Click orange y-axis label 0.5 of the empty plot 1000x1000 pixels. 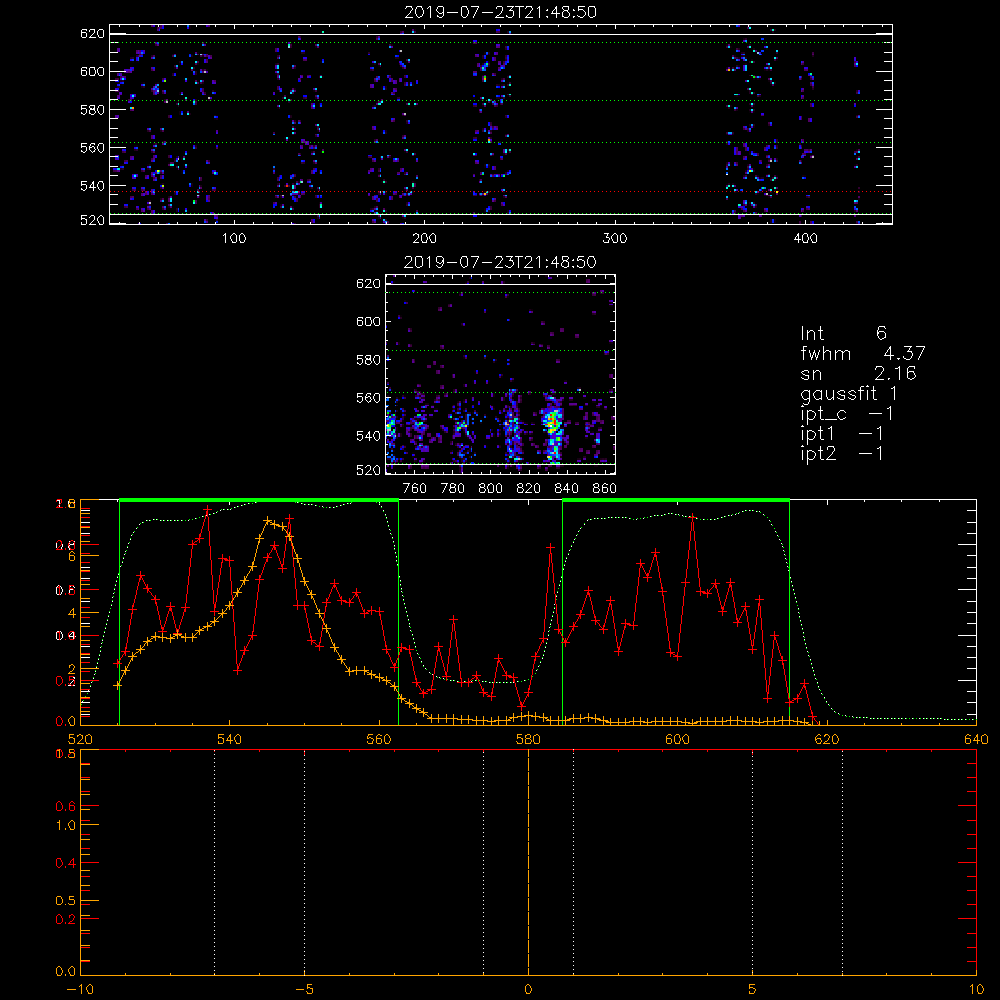[x=66, y=901]
